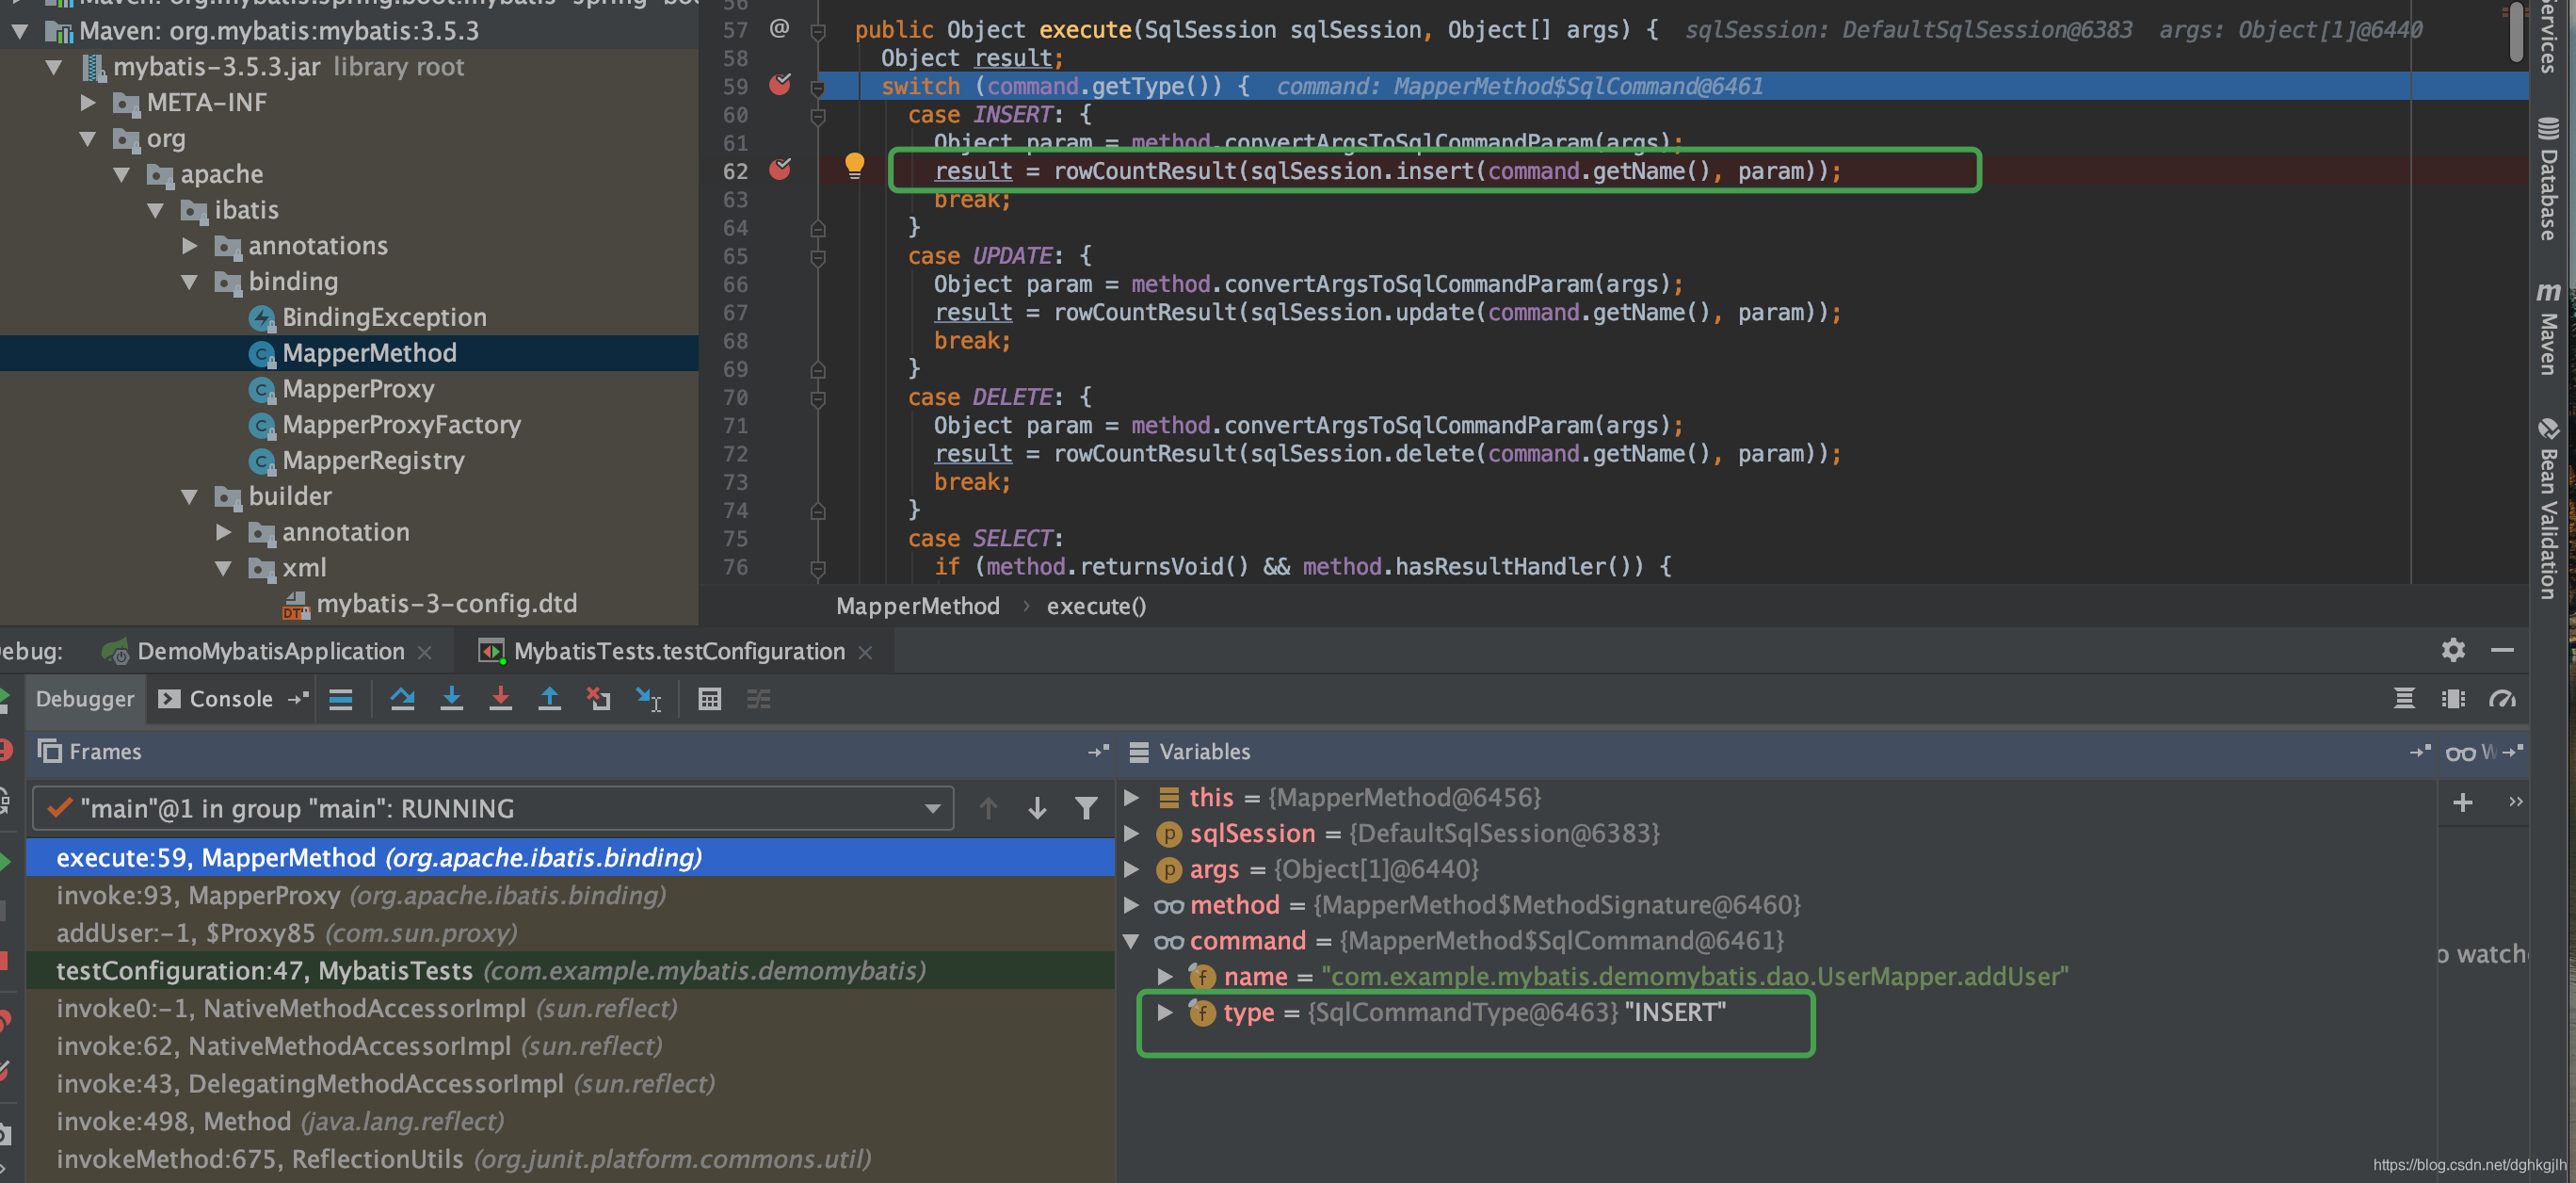The height and width of the screenshot is (1183, 2576).
Task: Click the Run to Cursor icon
Action: click(648, 699)
